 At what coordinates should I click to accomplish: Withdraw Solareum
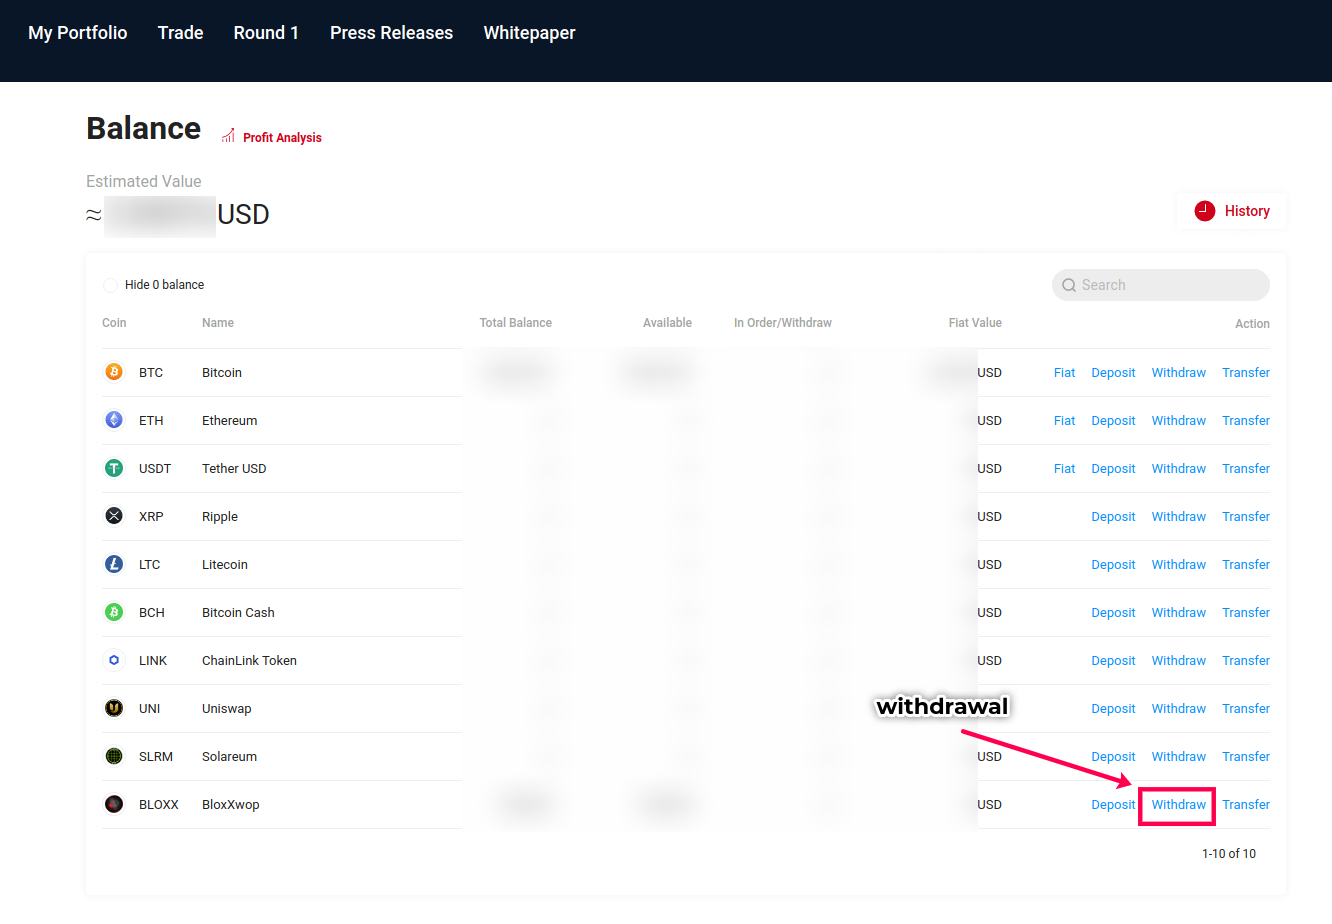(1179, 756)
